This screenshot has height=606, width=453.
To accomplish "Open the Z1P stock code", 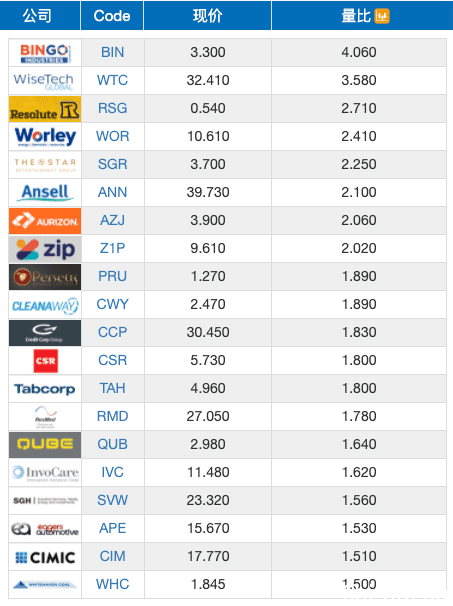I will [x=112, y=248].
